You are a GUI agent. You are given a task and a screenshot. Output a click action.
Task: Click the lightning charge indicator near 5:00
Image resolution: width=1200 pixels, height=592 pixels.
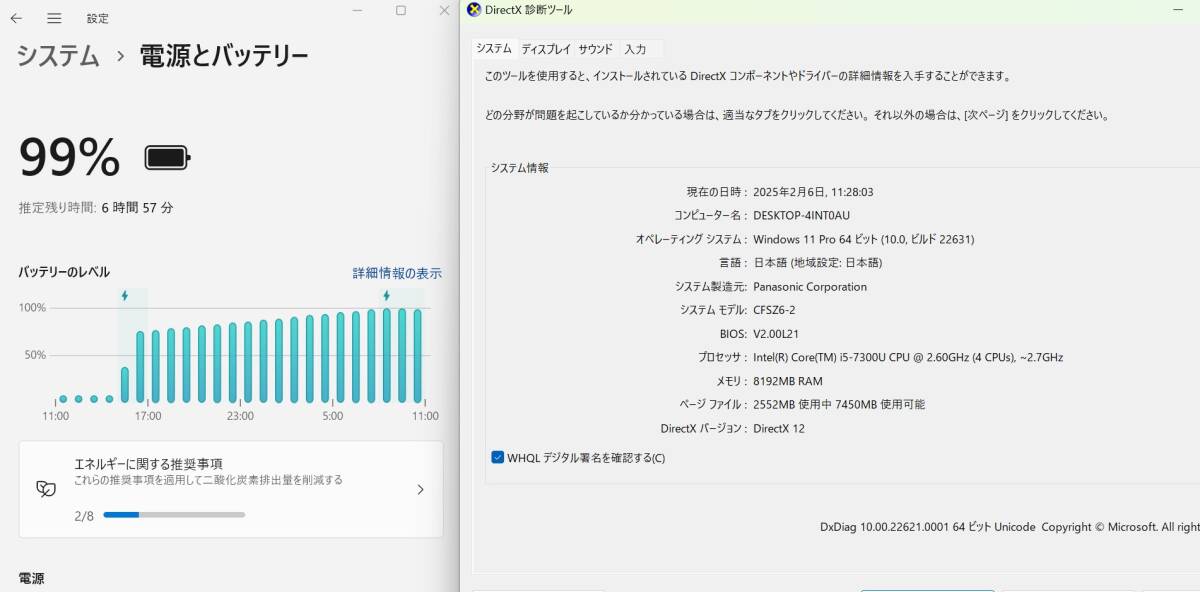click(x=388, y=295)
